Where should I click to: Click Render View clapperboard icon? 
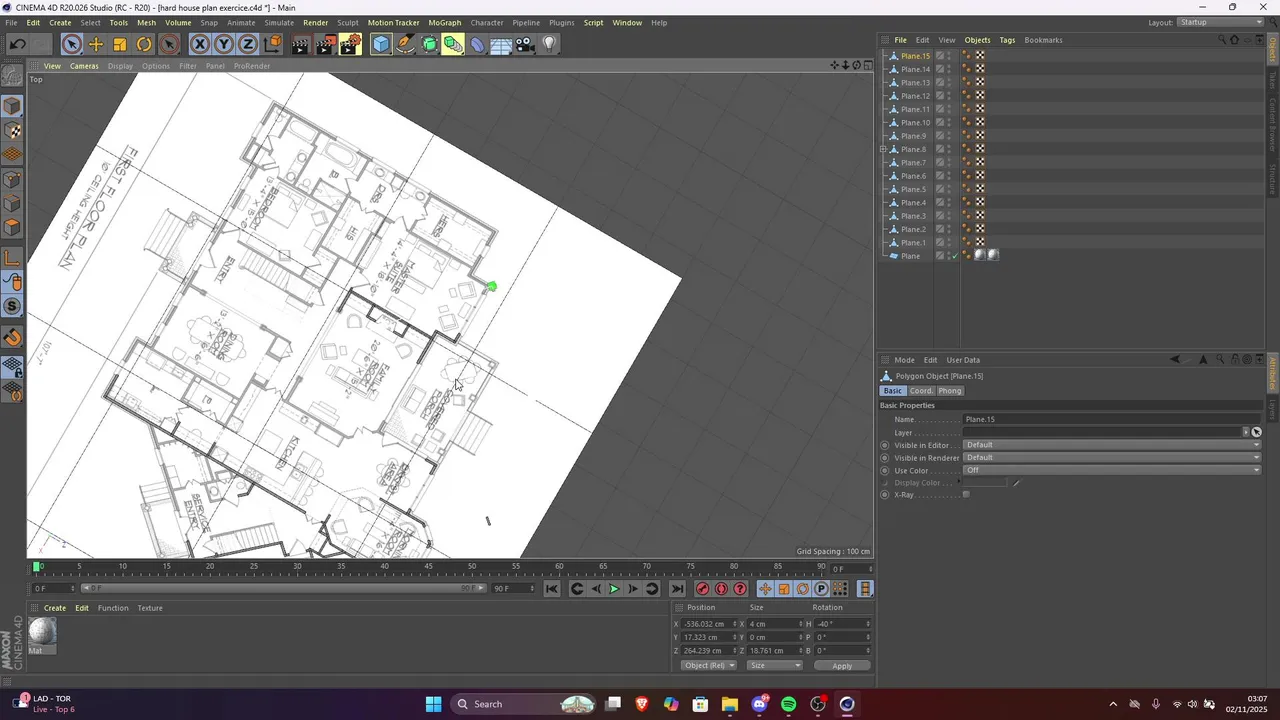tap(300, 44)
